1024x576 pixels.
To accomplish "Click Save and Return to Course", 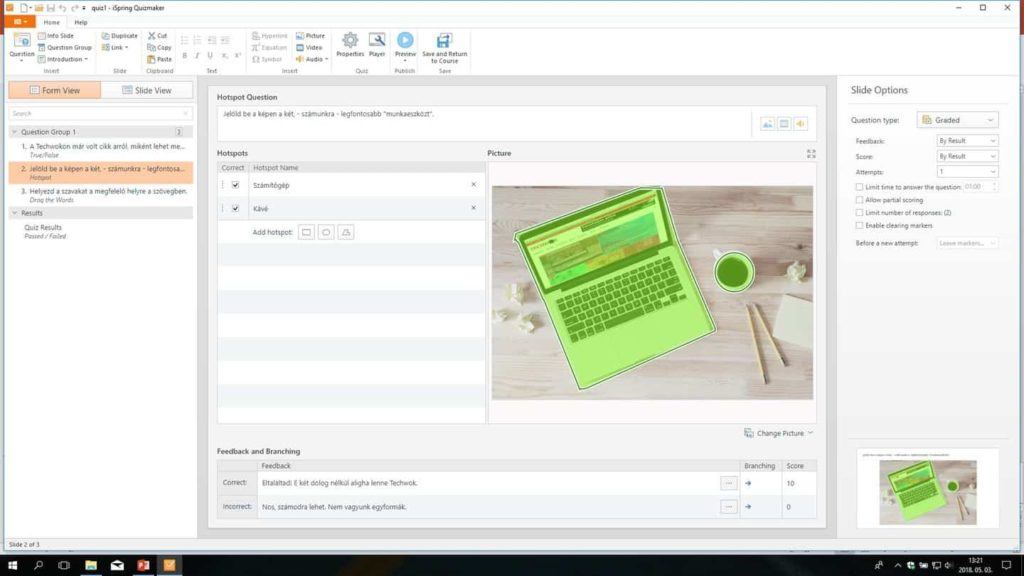I will coord(443,47).
